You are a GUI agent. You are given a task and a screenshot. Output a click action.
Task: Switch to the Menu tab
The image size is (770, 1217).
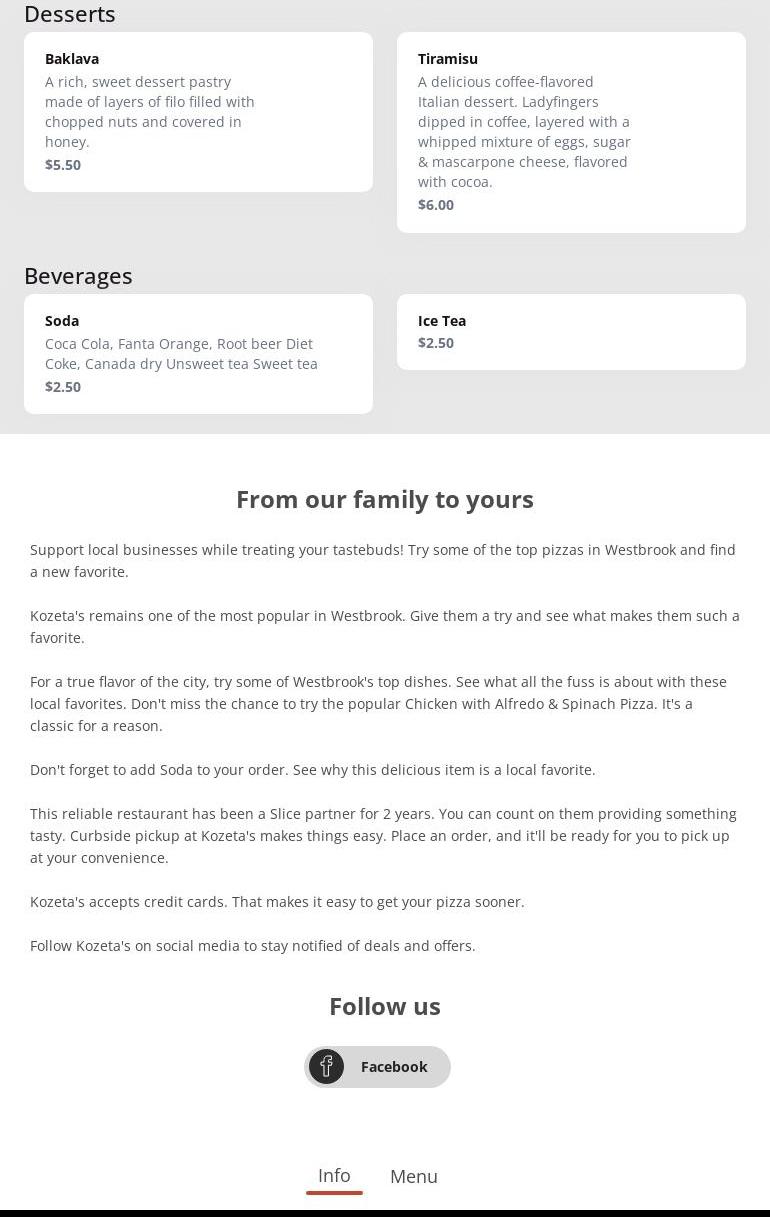[414, 1177]
